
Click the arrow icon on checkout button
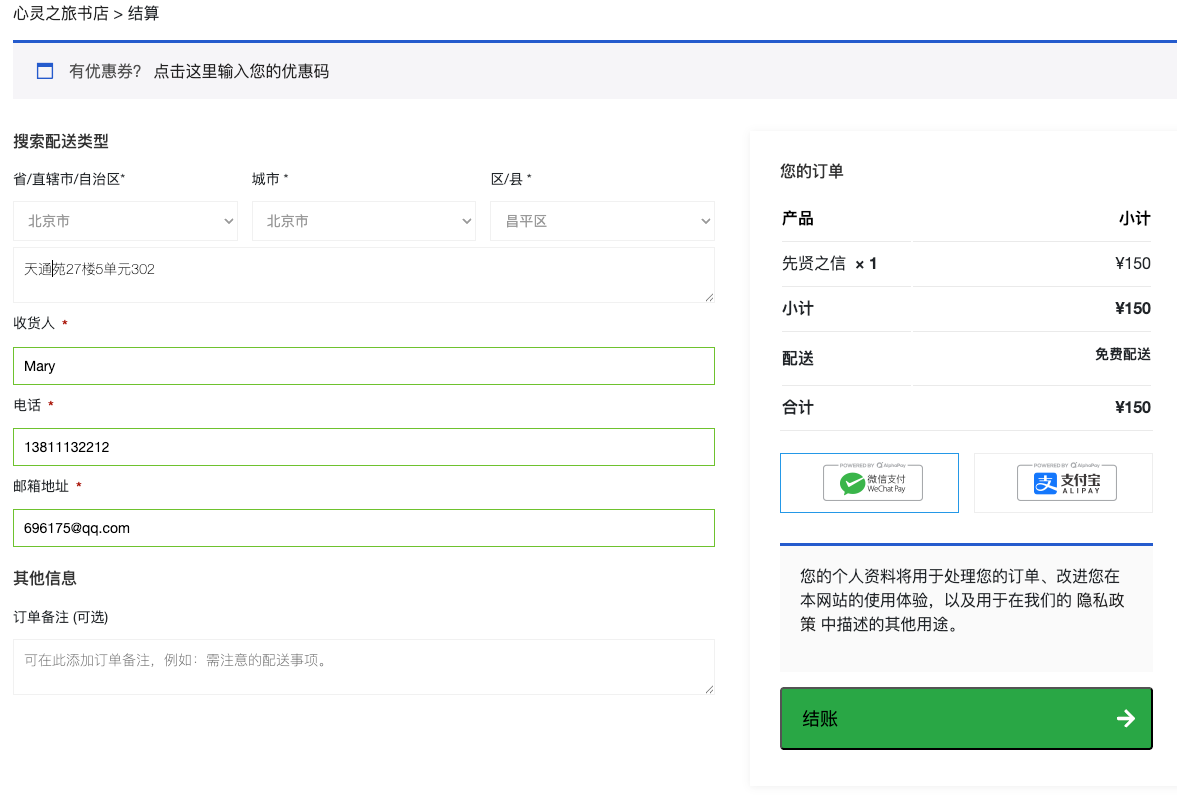pyautogui.click(x=1125, y=718)
